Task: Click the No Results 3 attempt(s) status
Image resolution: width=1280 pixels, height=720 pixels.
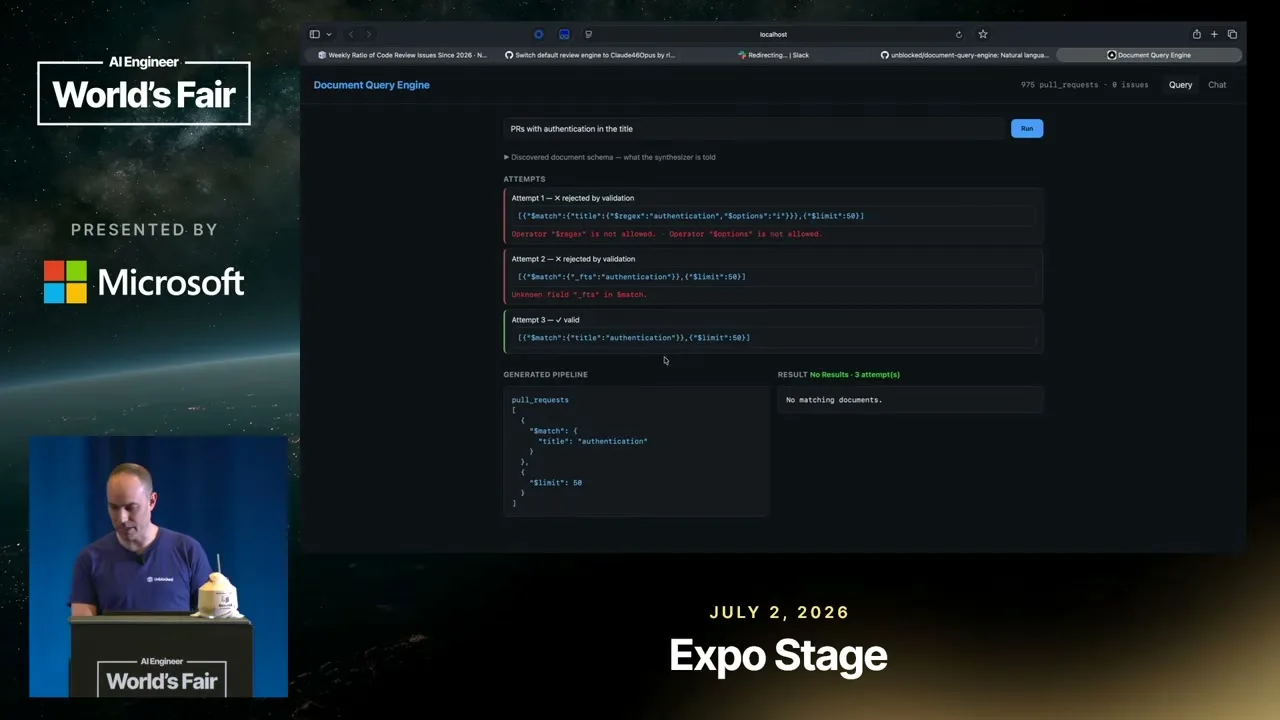Action: (x=855, y=374)
